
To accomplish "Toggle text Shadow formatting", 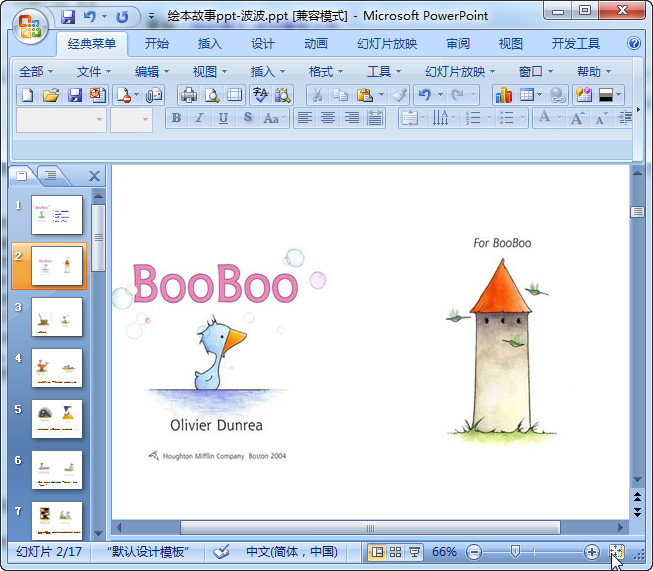I will pos(248,118).
